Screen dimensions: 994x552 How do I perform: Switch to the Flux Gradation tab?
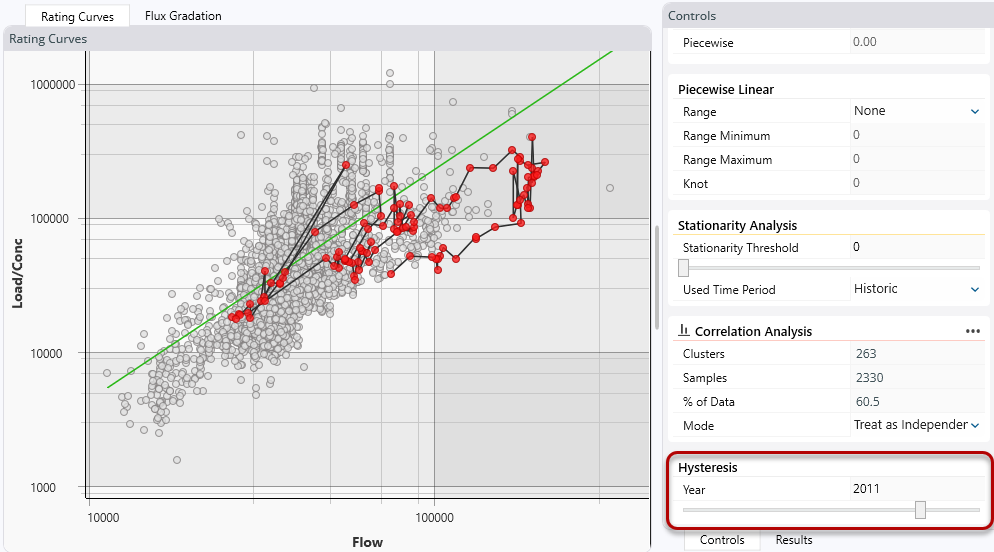tap(183, 16)
